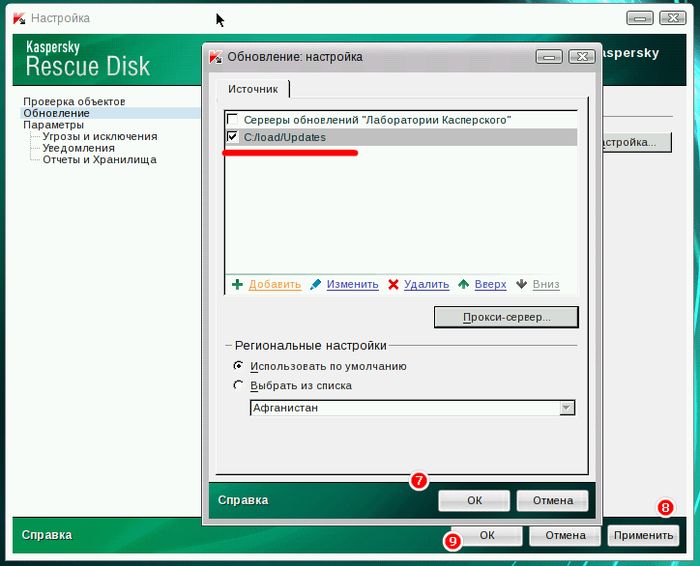Open 'Параметры' settings section
Screen dimensions: 700x566
54,125
